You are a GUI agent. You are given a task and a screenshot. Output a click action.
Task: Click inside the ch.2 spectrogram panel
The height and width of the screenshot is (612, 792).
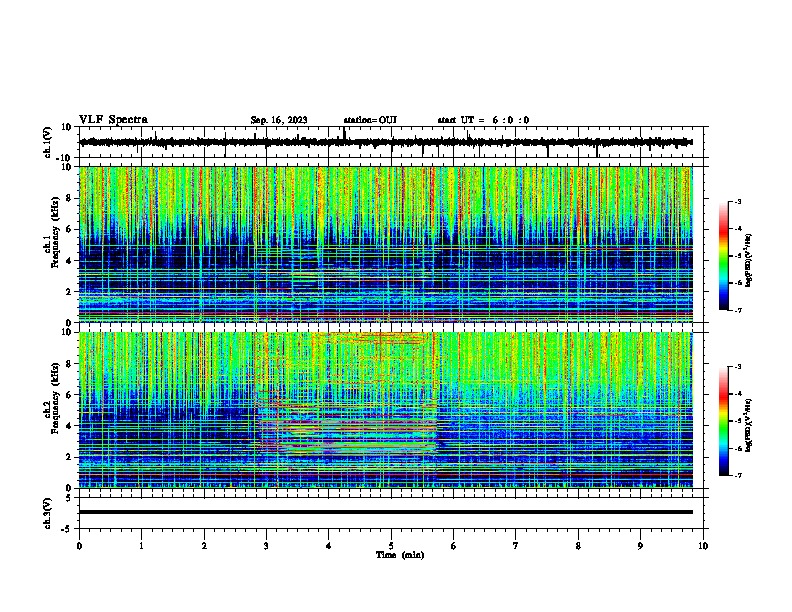click(x=386, y=410)
